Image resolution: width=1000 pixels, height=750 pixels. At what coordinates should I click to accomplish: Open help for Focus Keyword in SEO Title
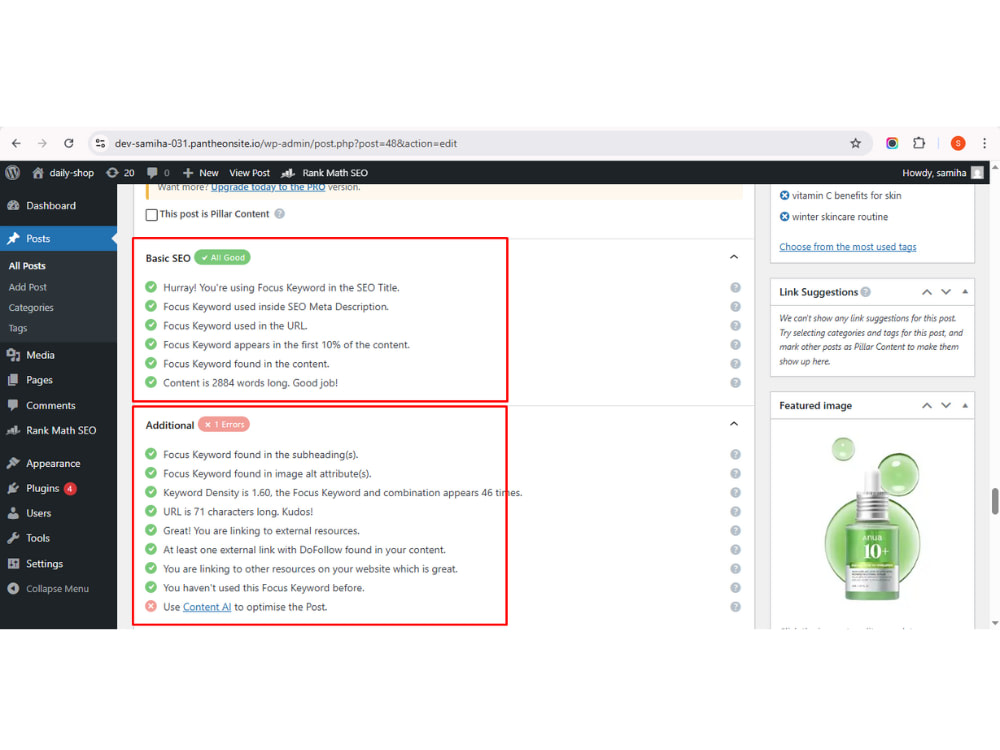coord(735,288)
